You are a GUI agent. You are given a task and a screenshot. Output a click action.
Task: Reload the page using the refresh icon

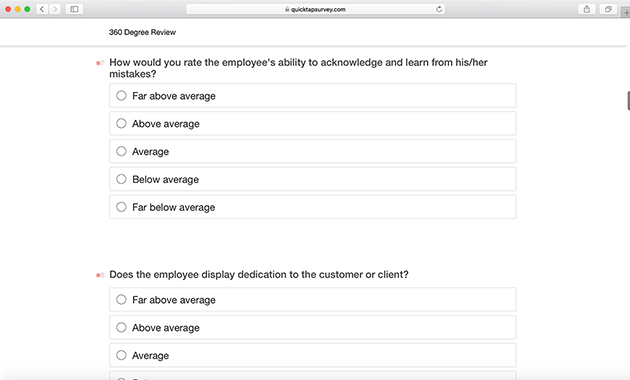point(439,9)
